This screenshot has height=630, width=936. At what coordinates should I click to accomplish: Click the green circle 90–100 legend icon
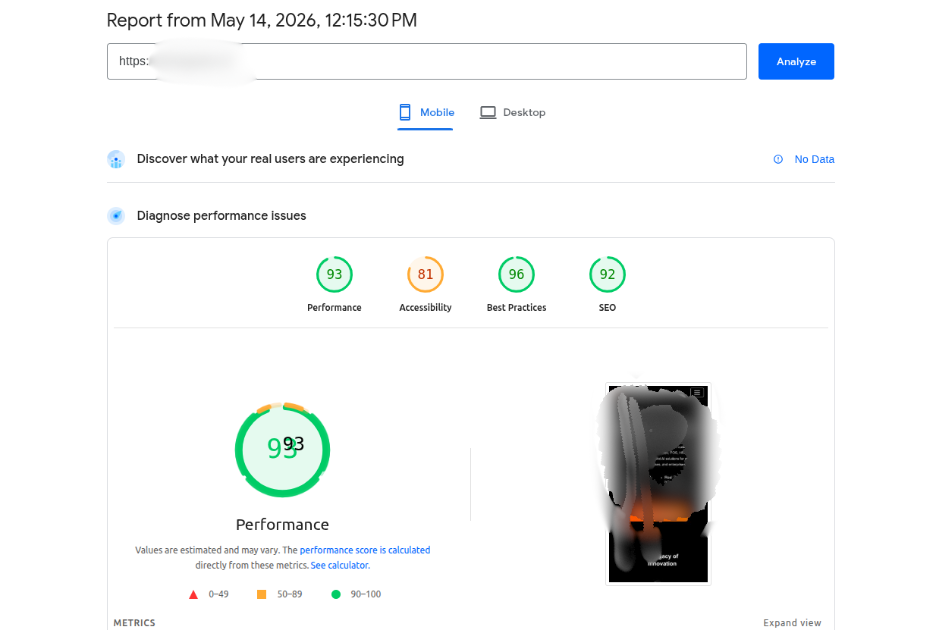click(336, 594)
